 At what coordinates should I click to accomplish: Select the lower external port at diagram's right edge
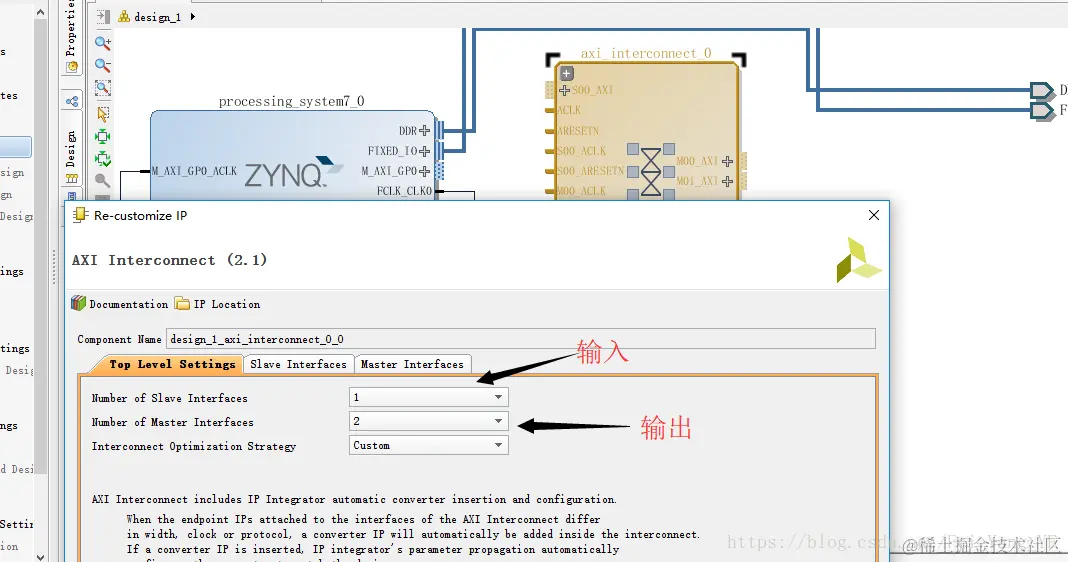(x=1042, y=110)
